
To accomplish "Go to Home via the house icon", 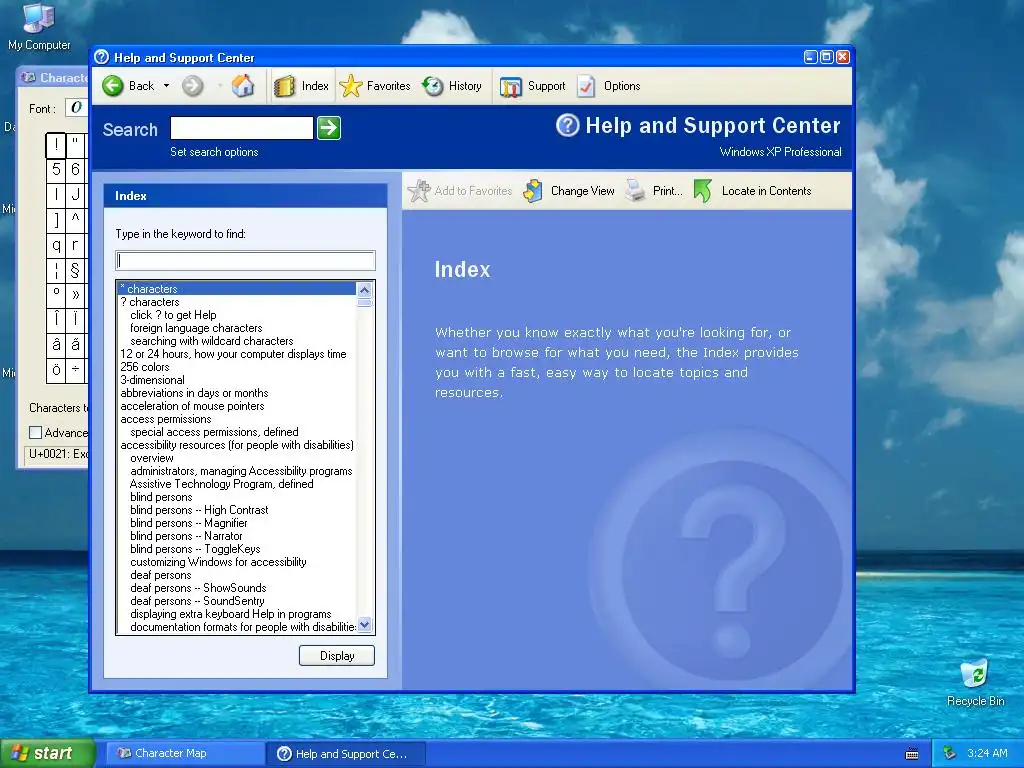I will click(243, 86).
